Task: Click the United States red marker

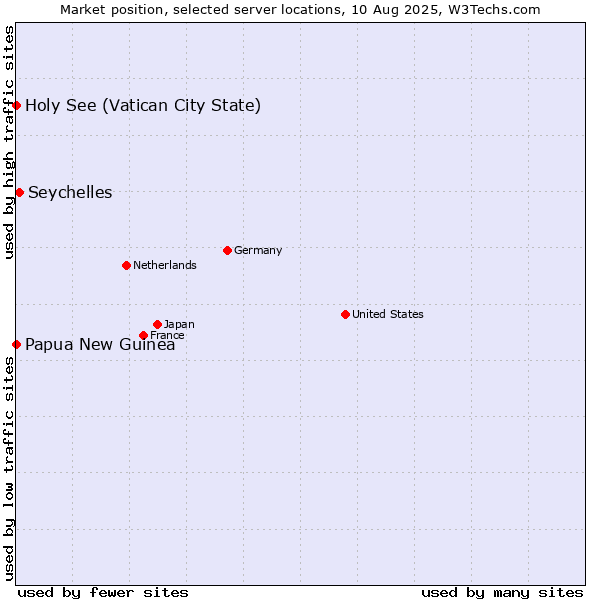Action: coord(346,315)
